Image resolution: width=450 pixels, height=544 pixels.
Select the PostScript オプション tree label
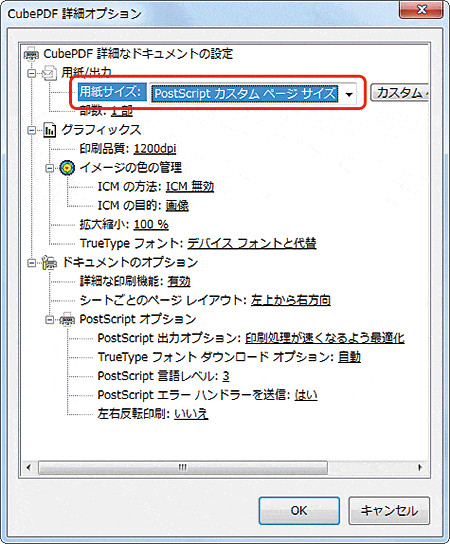point(138,319)
